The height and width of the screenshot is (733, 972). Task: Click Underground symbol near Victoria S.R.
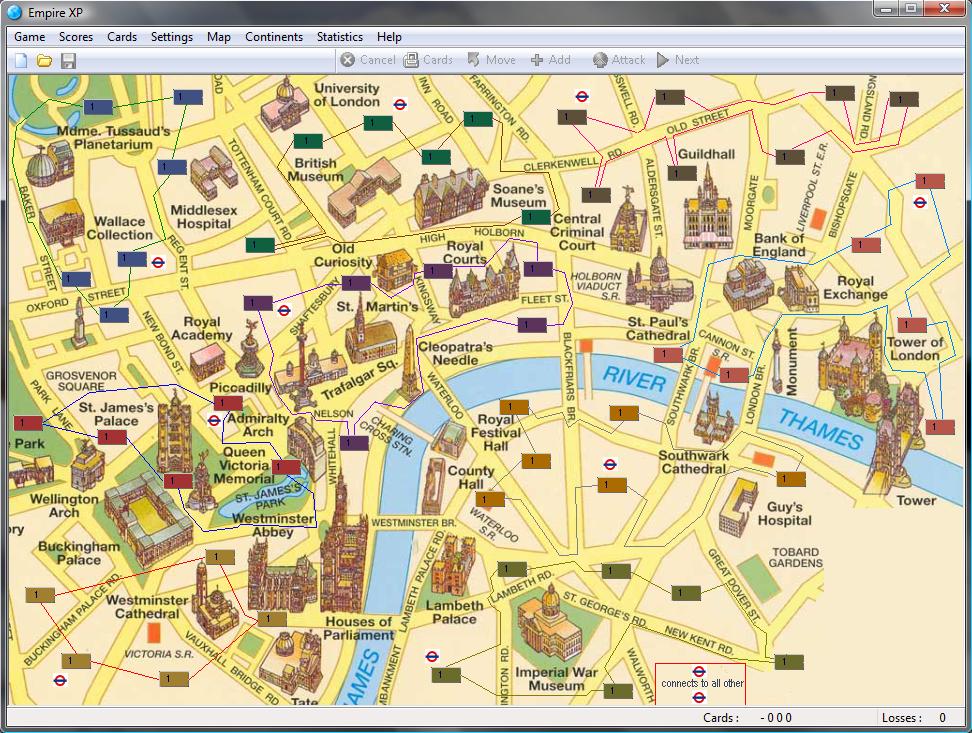pos(60,680)
